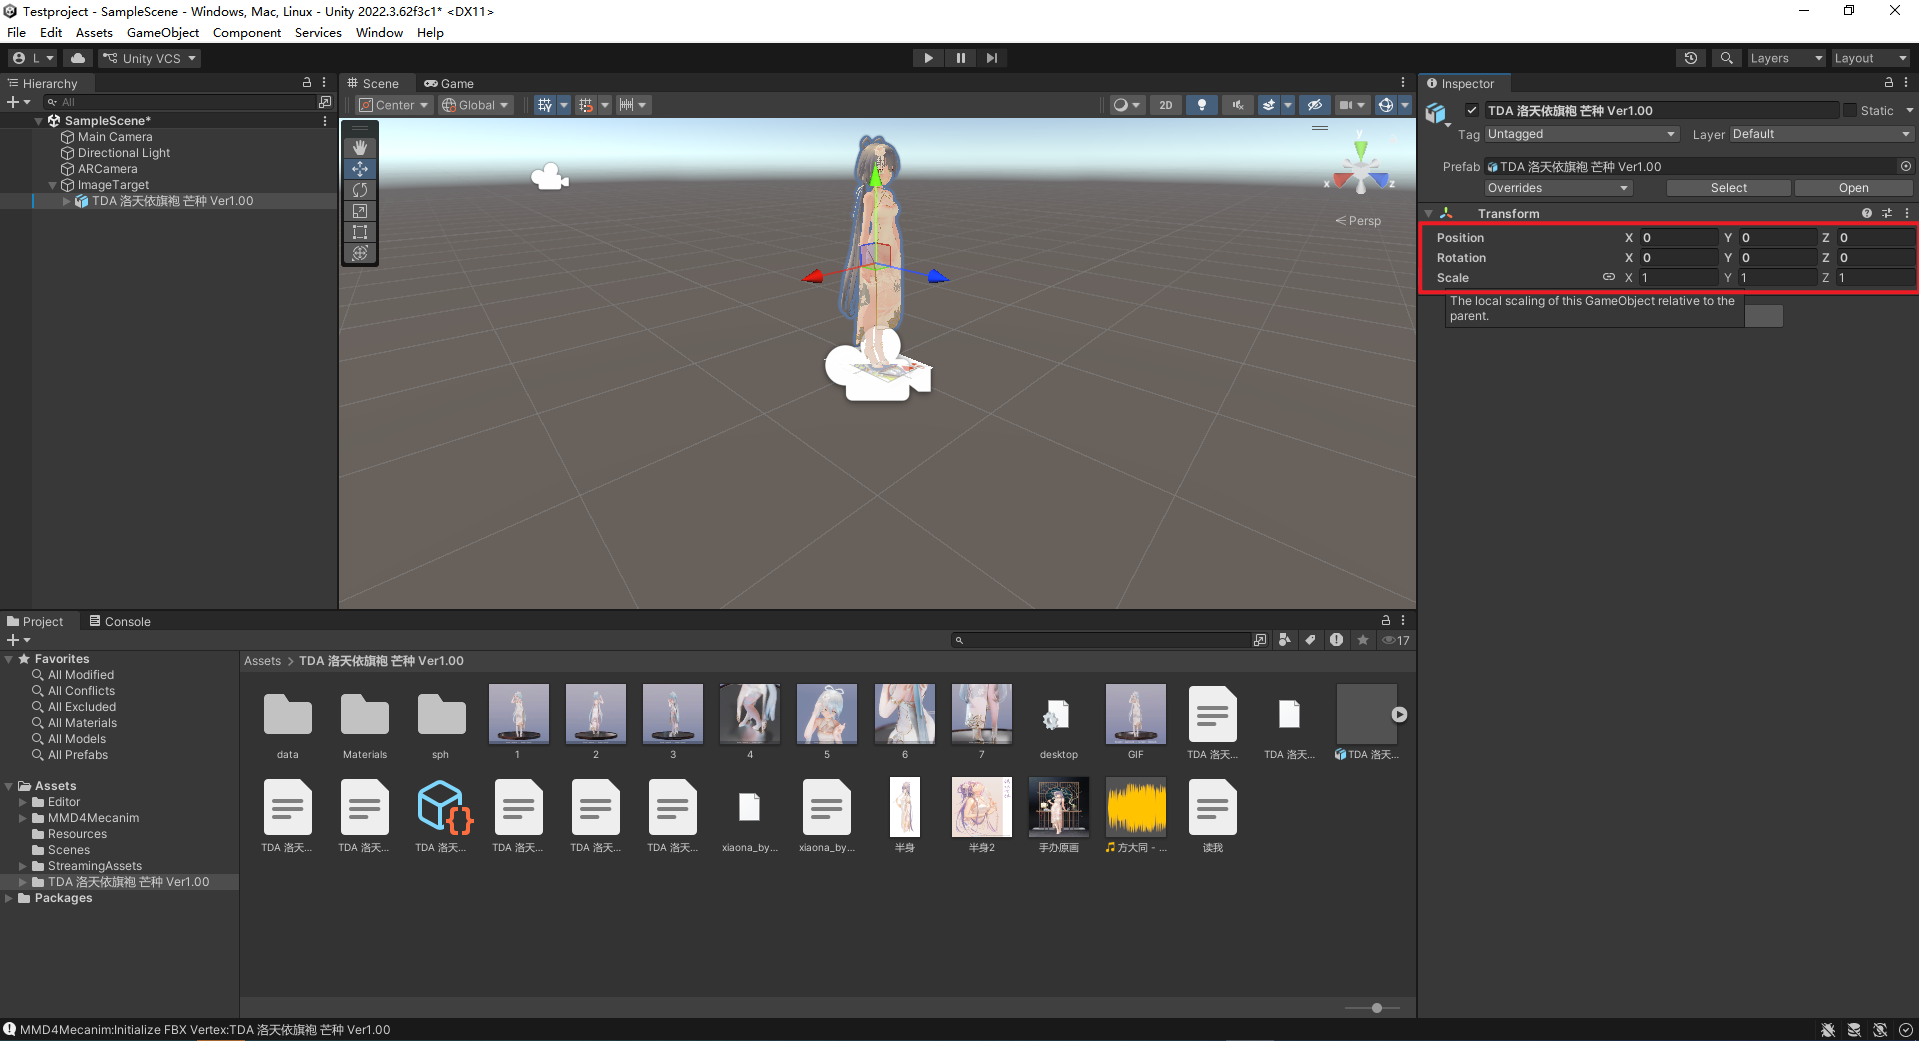Open the Assets menu

tap(94, 33)
